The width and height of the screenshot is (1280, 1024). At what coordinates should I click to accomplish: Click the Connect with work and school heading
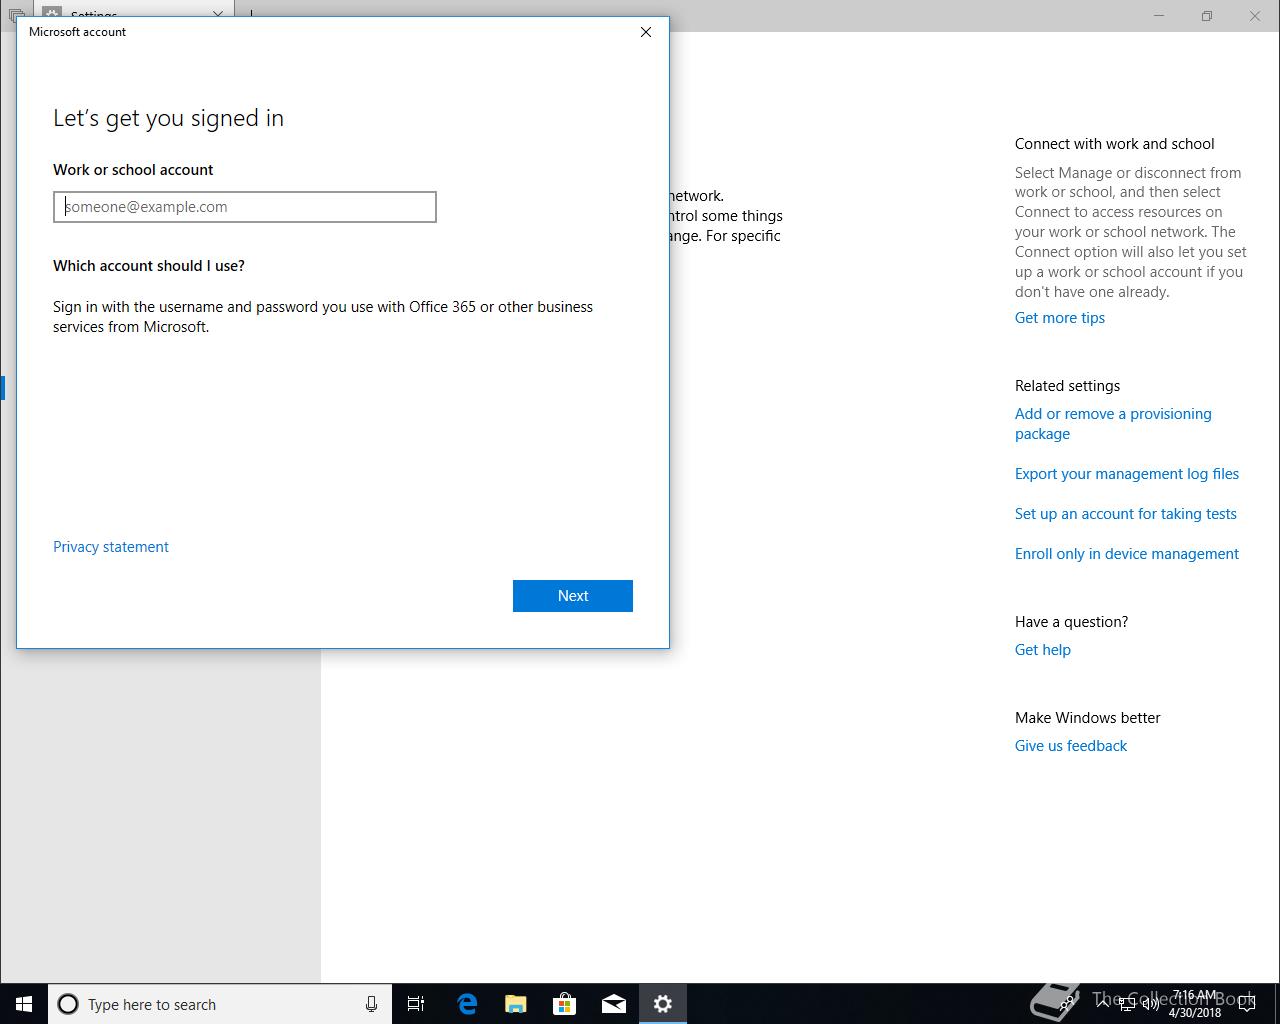tap(1115, 144)
